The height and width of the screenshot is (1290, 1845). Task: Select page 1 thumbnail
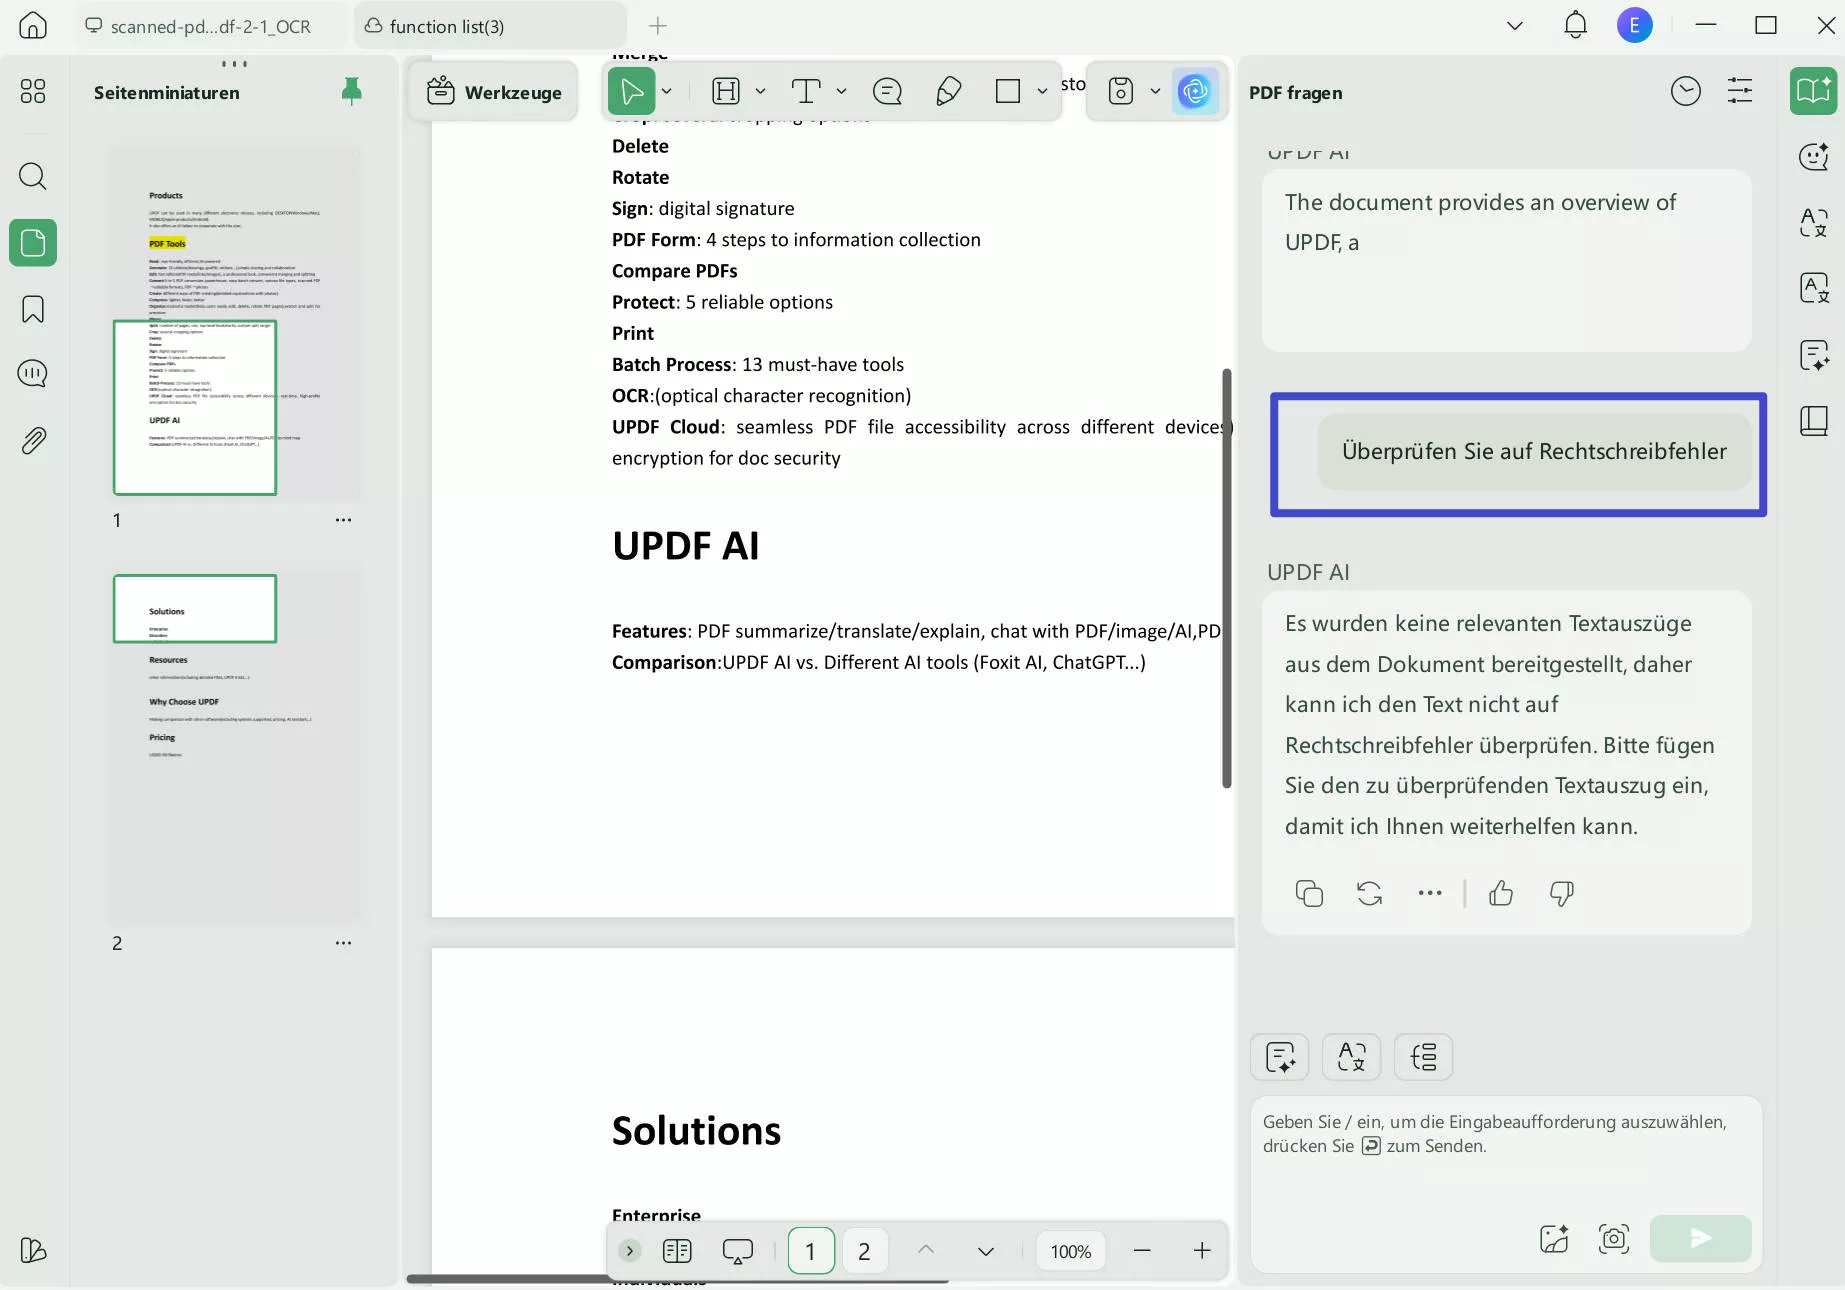[236, 322]
